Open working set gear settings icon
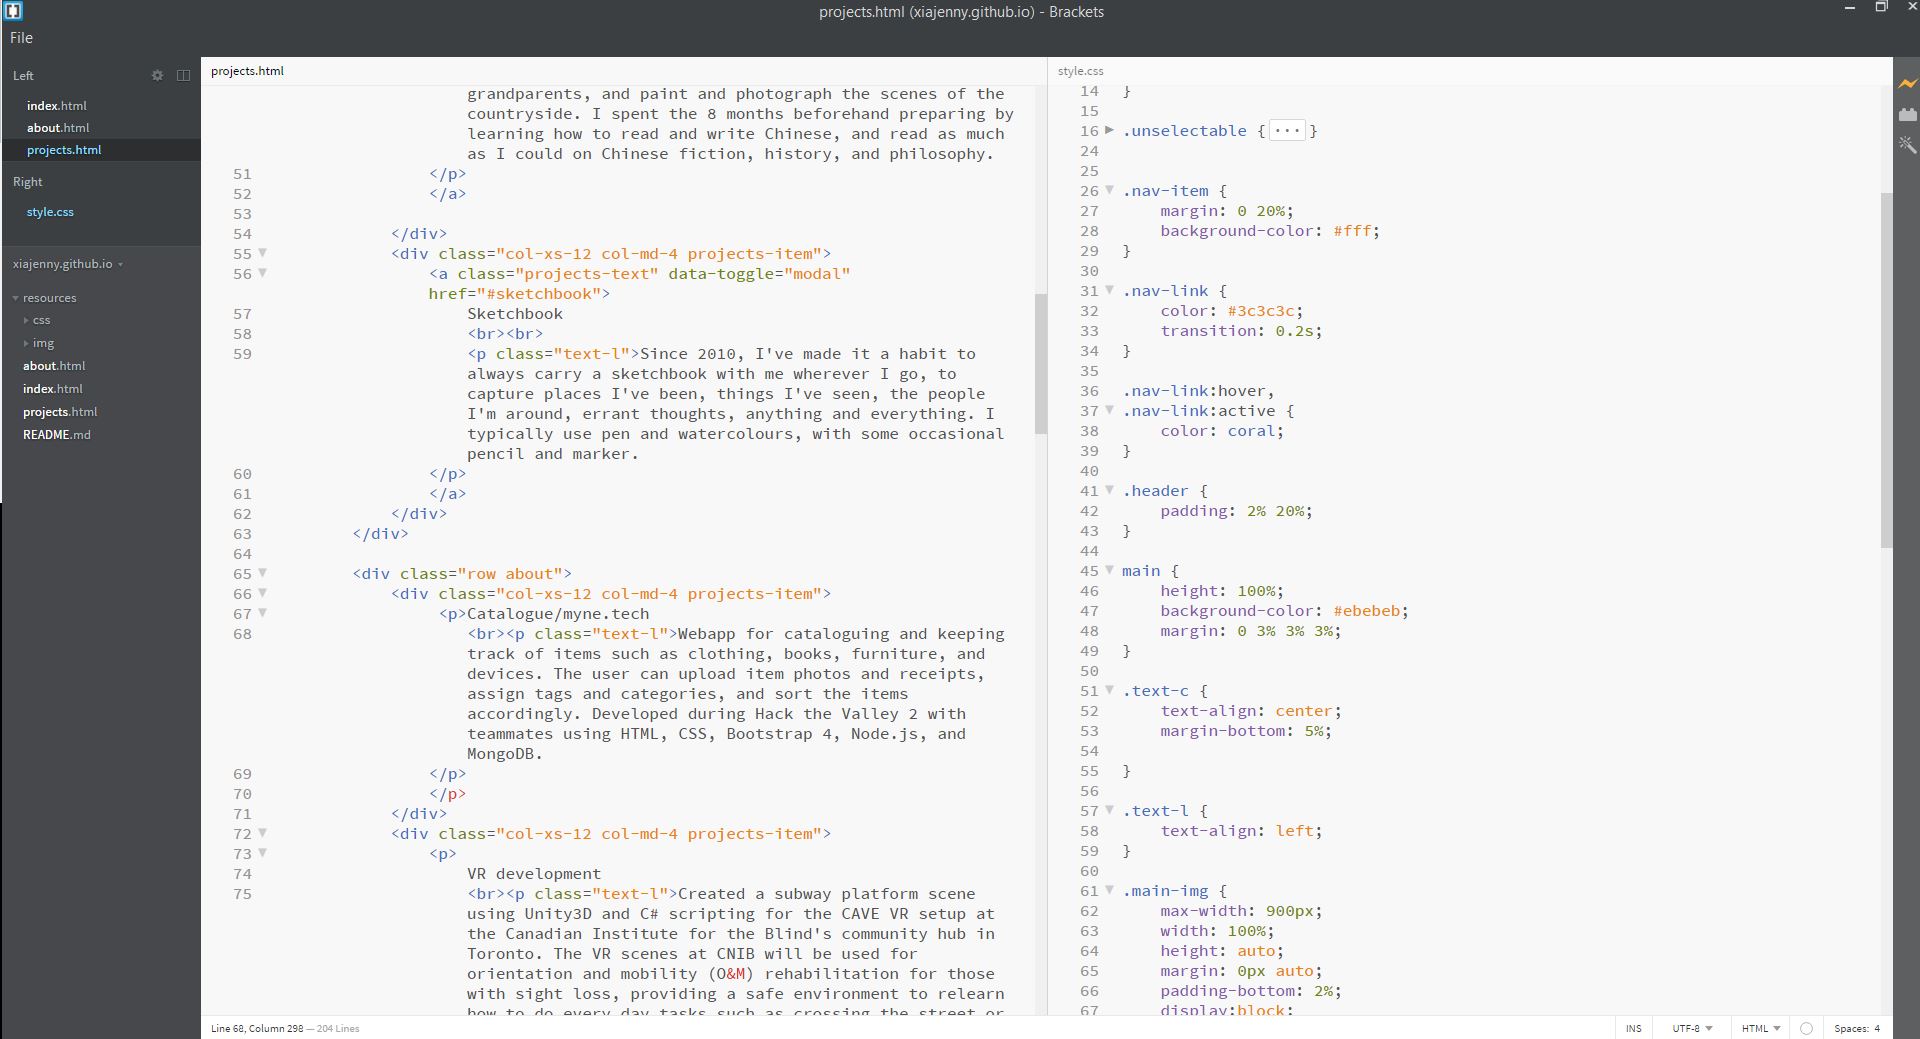This screenshot has height=1039, width=1920. coord(157,75)
